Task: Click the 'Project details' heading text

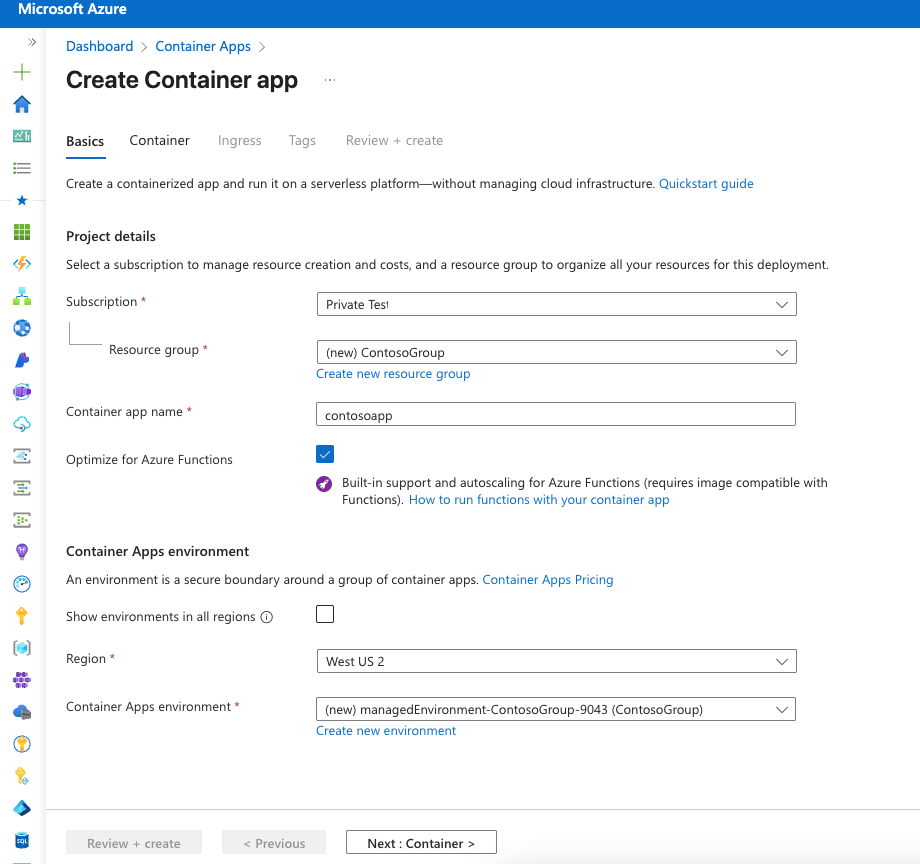Action: tap(111, 236)
